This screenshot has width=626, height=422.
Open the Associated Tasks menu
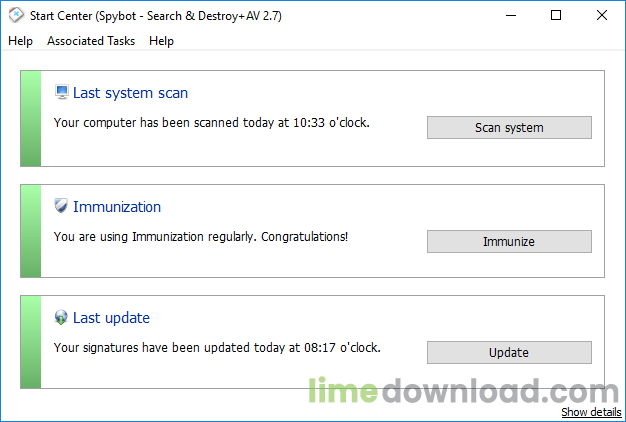91,41
